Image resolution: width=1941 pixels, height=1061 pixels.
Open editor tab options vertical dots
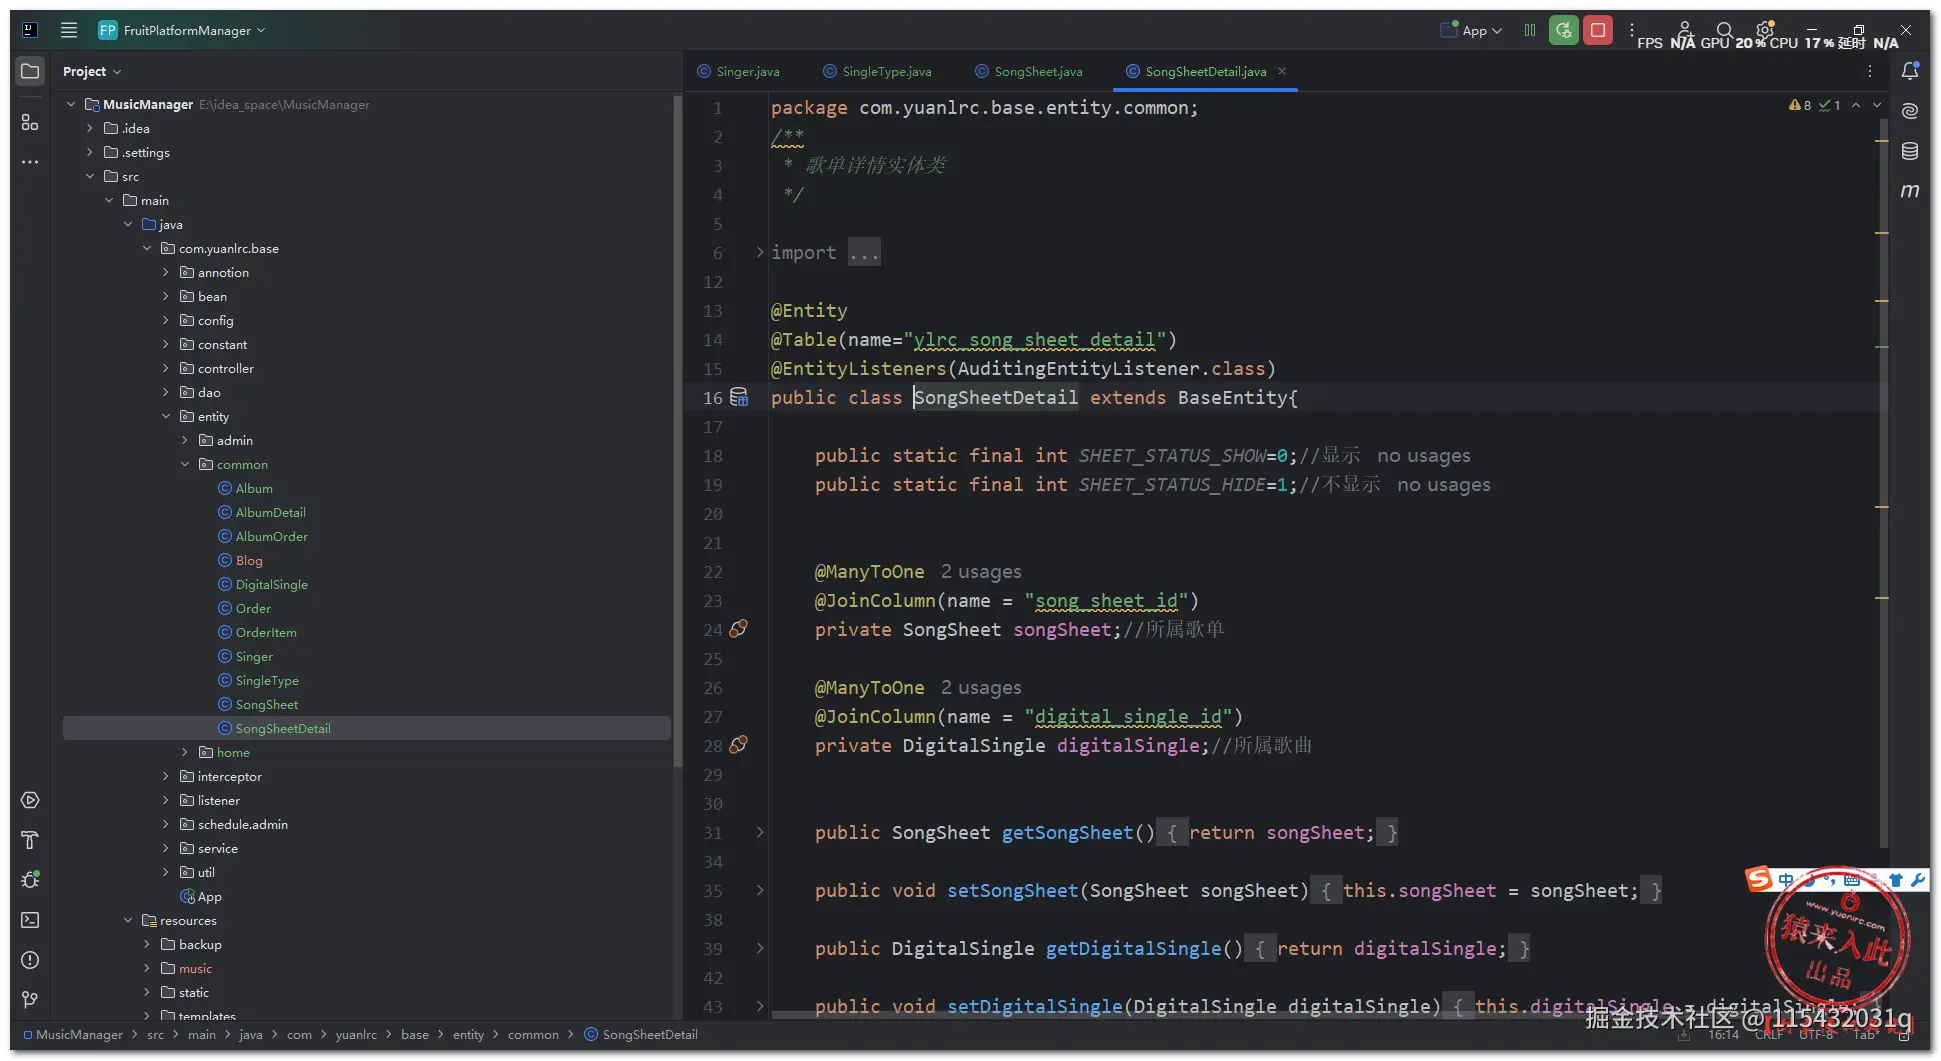(x=1870, y=71)
